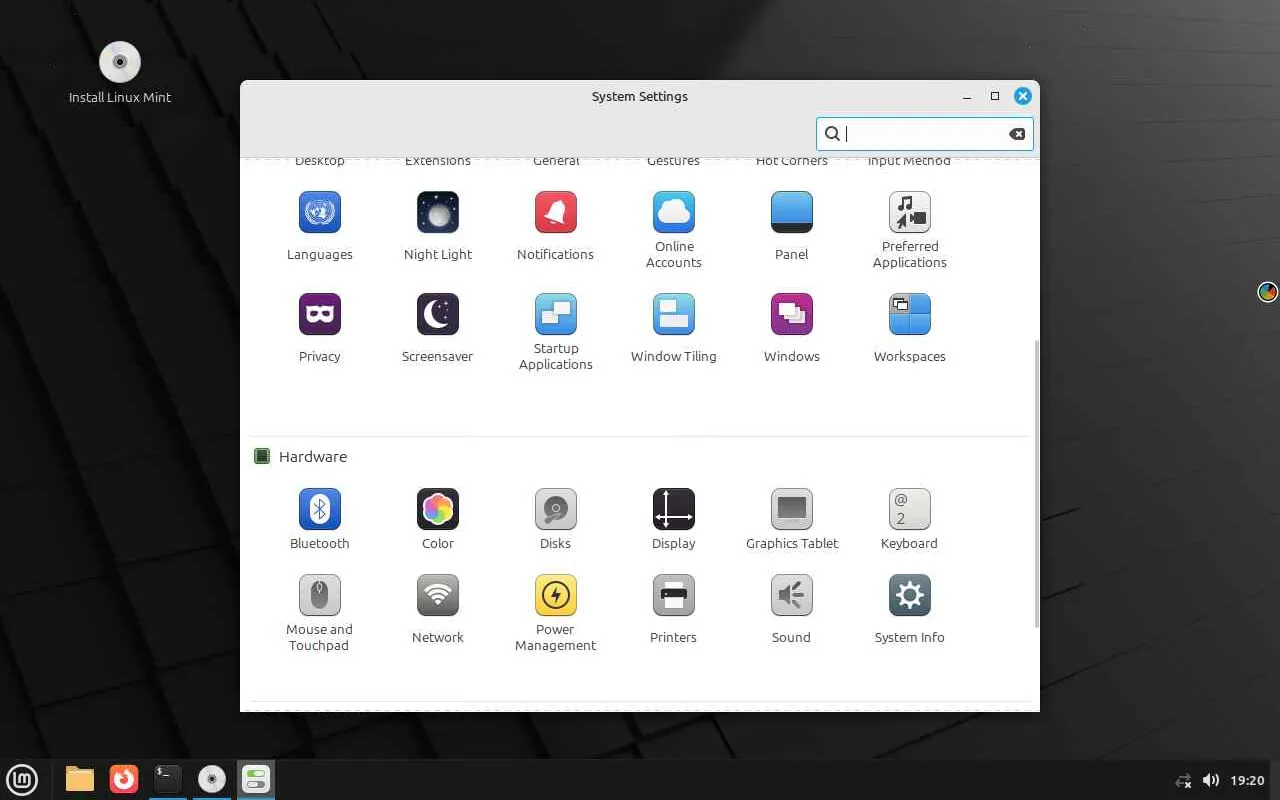
Task: Click the System Settings vertical scrollbar
Action: coord(1036,484)
